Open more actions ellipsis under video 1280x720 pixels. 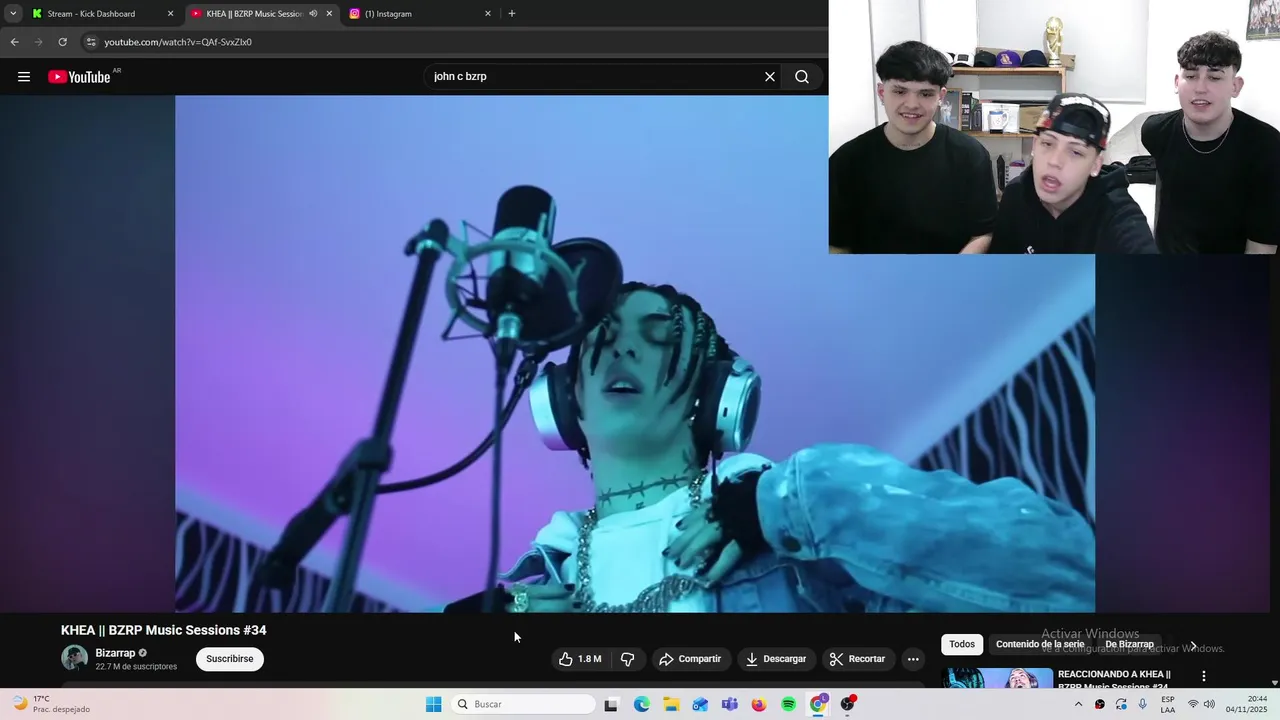[913, 659]
